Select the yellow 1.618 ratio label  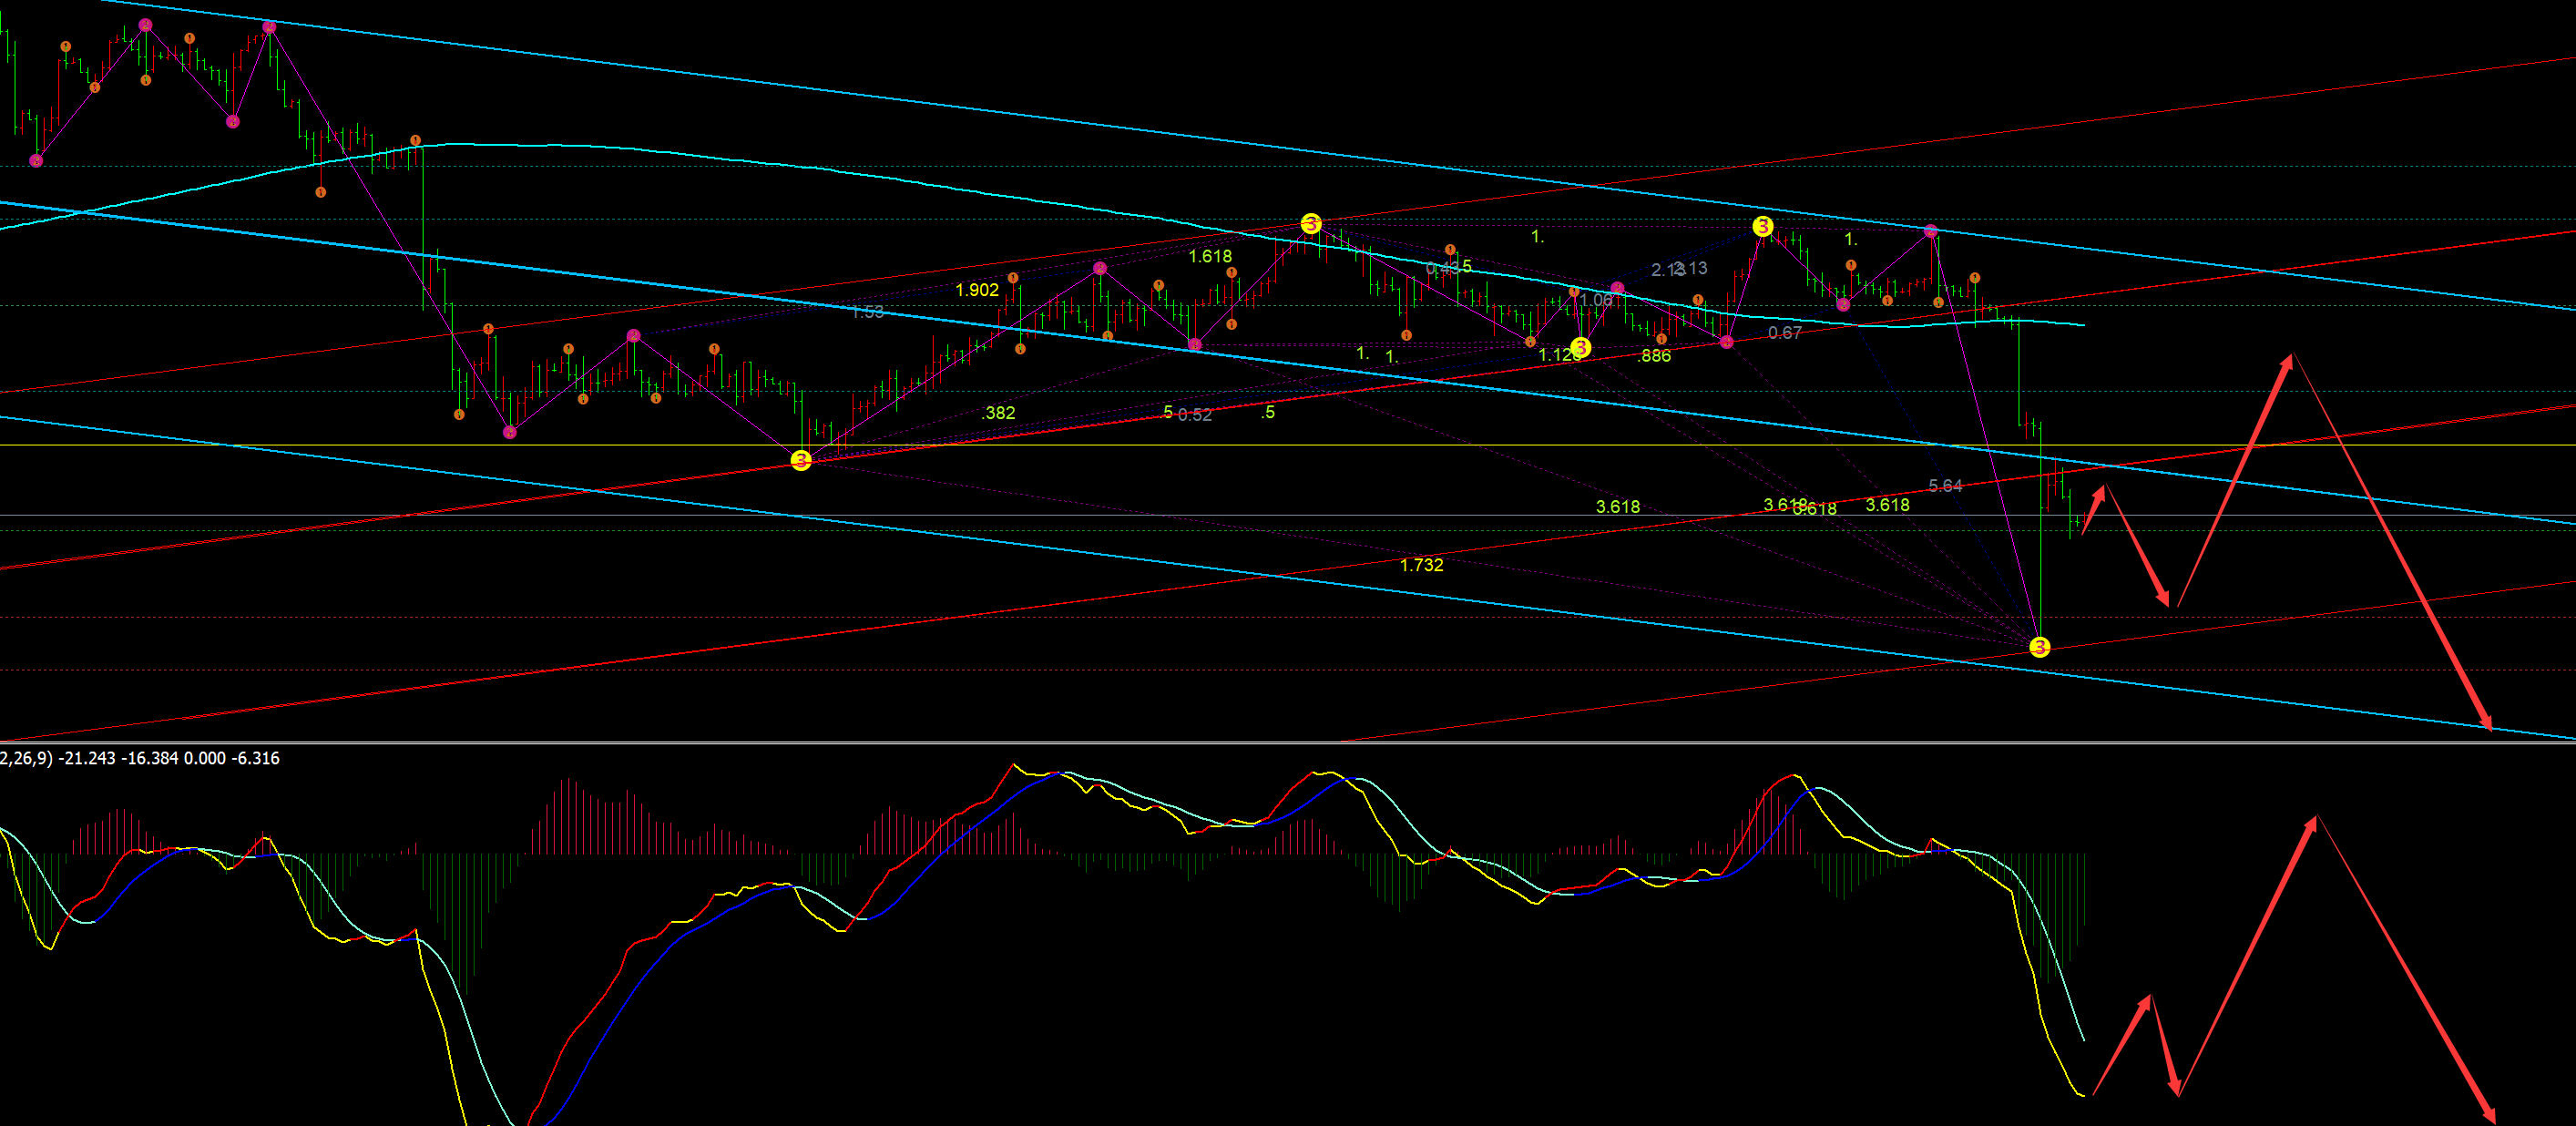1210,256
